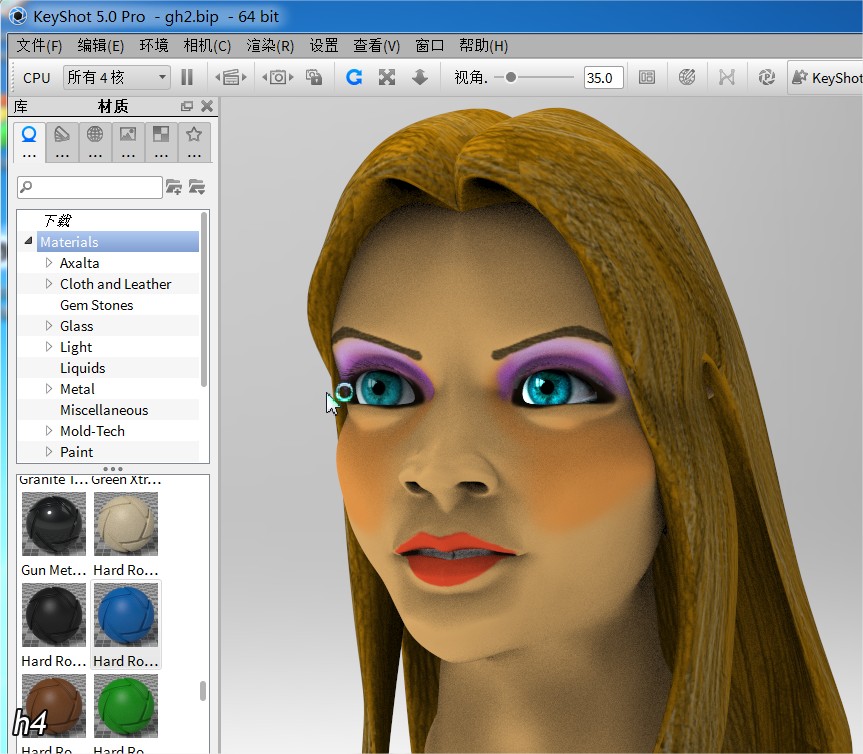
Task: Select the Gem Stones category
Action: tap(96, 305)
